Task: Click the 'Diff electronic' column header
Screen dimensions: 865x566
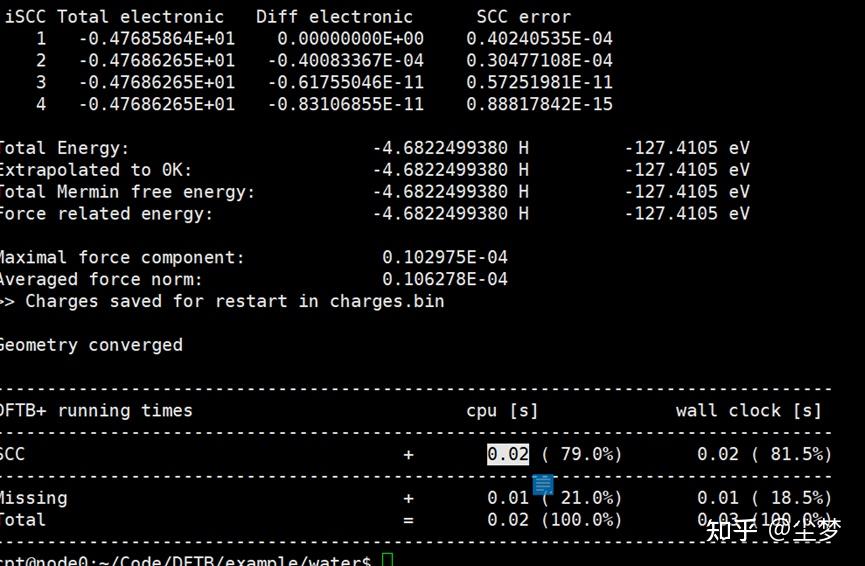Action: [334, 17]
